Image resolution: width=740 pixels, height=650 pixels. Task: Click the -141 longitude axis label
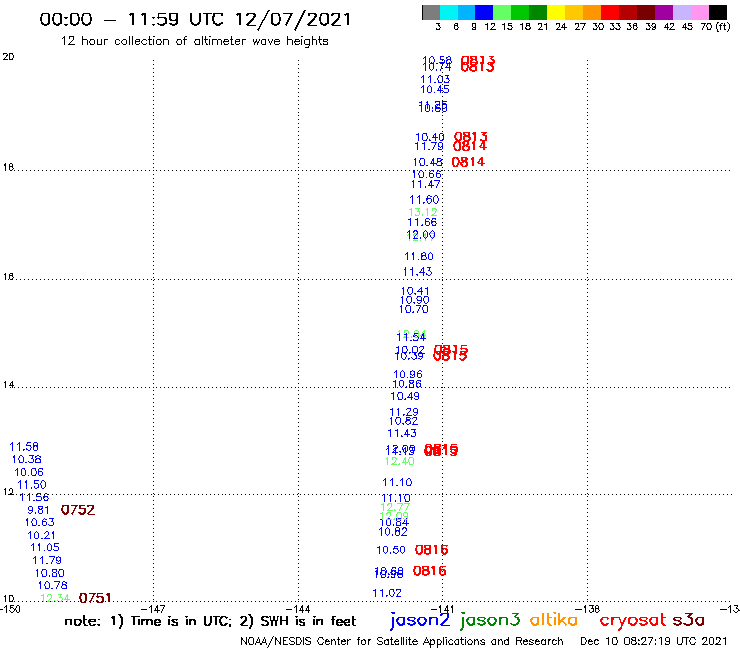pos(442,609)
